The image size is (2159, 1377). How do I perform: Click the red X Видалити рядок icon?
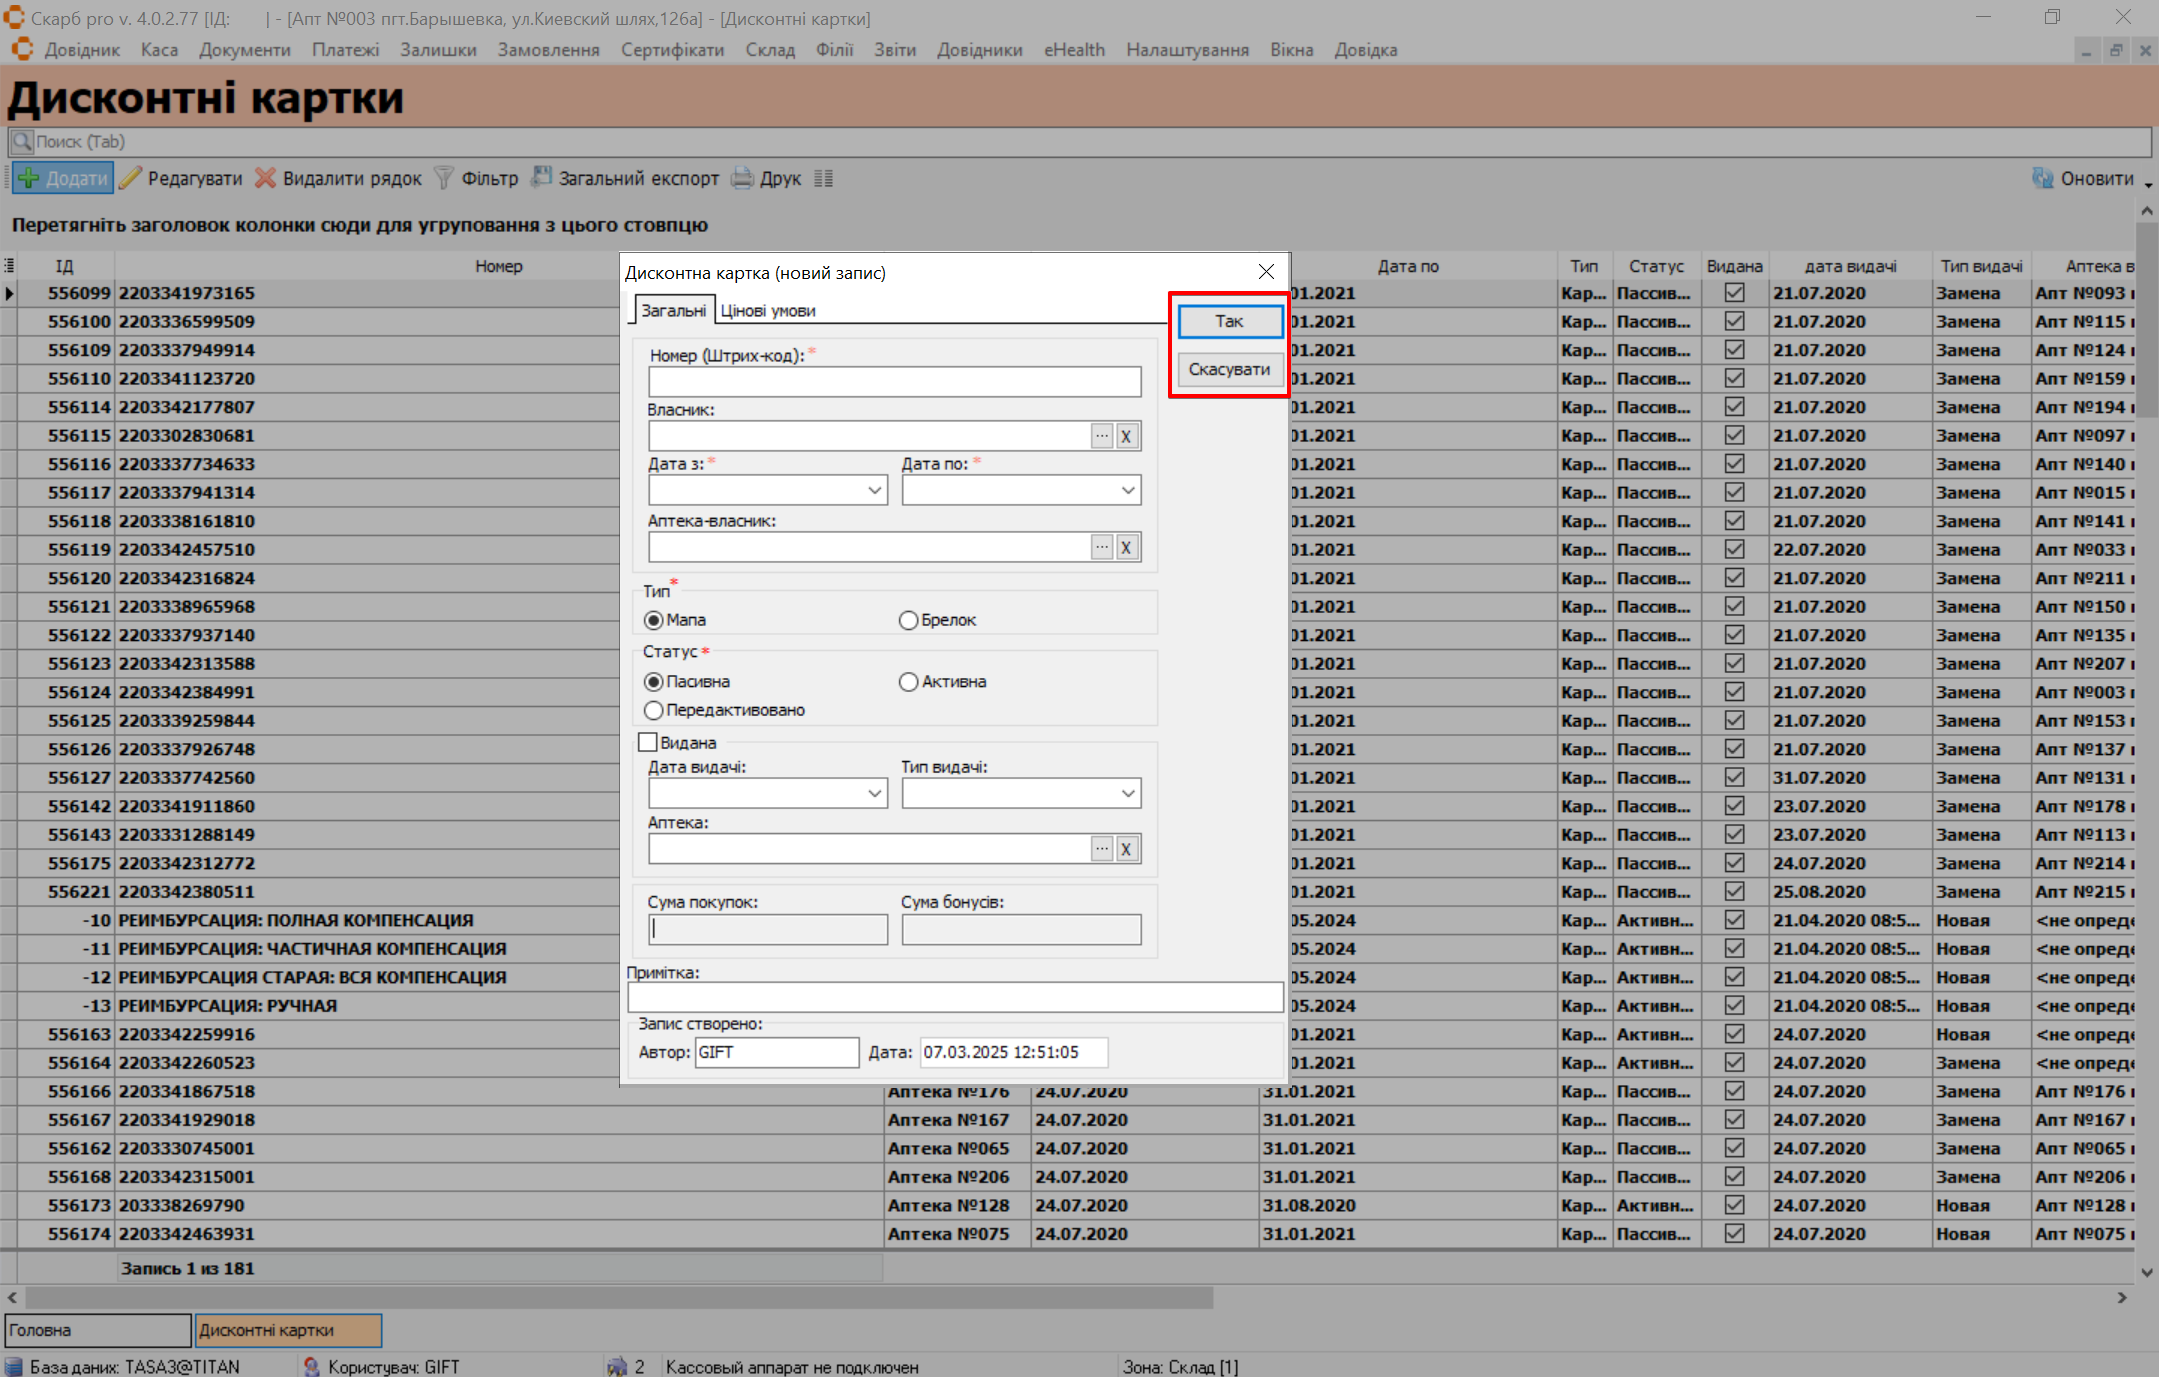[265, 178]
